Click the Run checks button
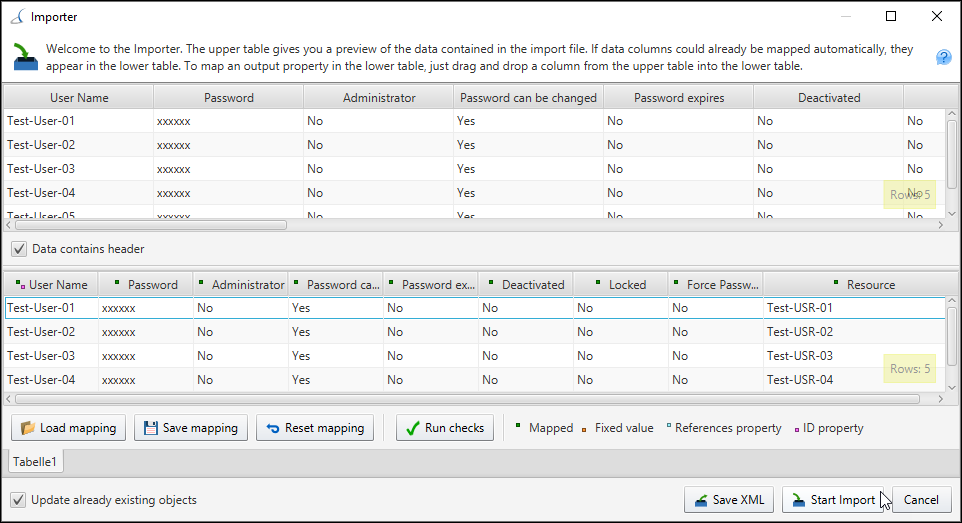 [445, 428]
